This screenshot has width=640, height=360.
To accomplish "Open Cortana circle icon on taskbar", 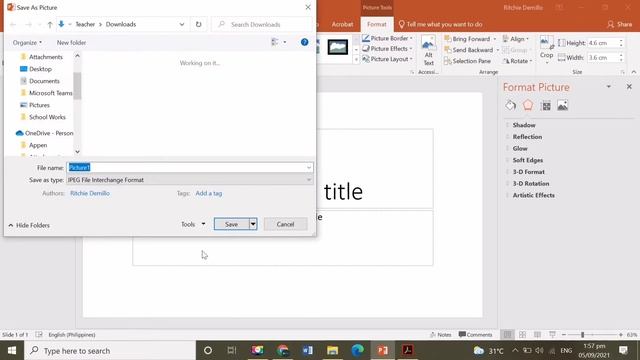I will (x=208, y=350).
